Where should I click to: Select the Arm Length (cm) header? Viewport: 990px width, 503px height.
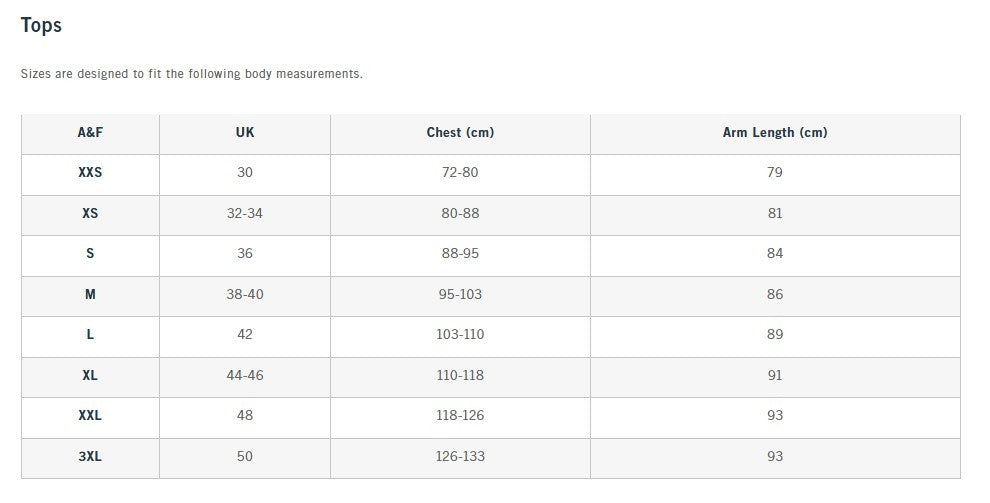(775, 132)
